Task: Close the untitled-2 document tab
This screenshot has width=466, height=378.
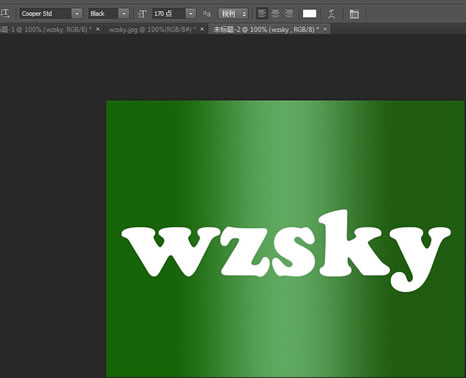Action: tap(325, 29)
